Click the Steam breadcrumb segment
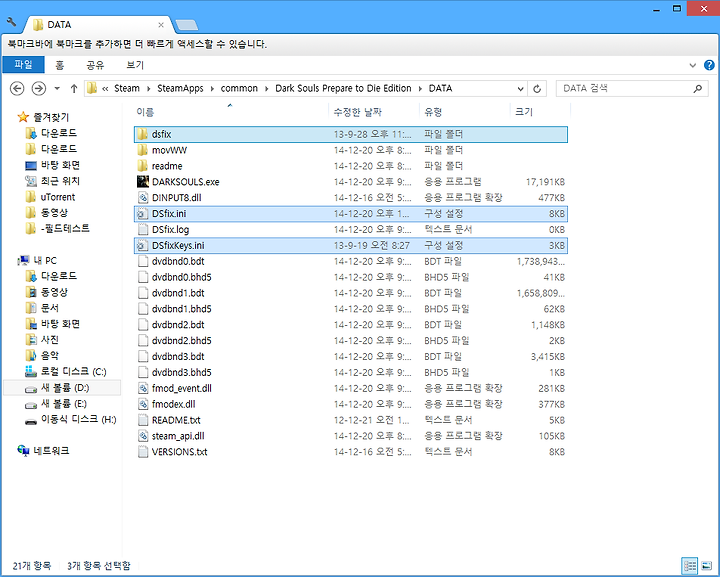720x577 pixels. click(127, 88)
